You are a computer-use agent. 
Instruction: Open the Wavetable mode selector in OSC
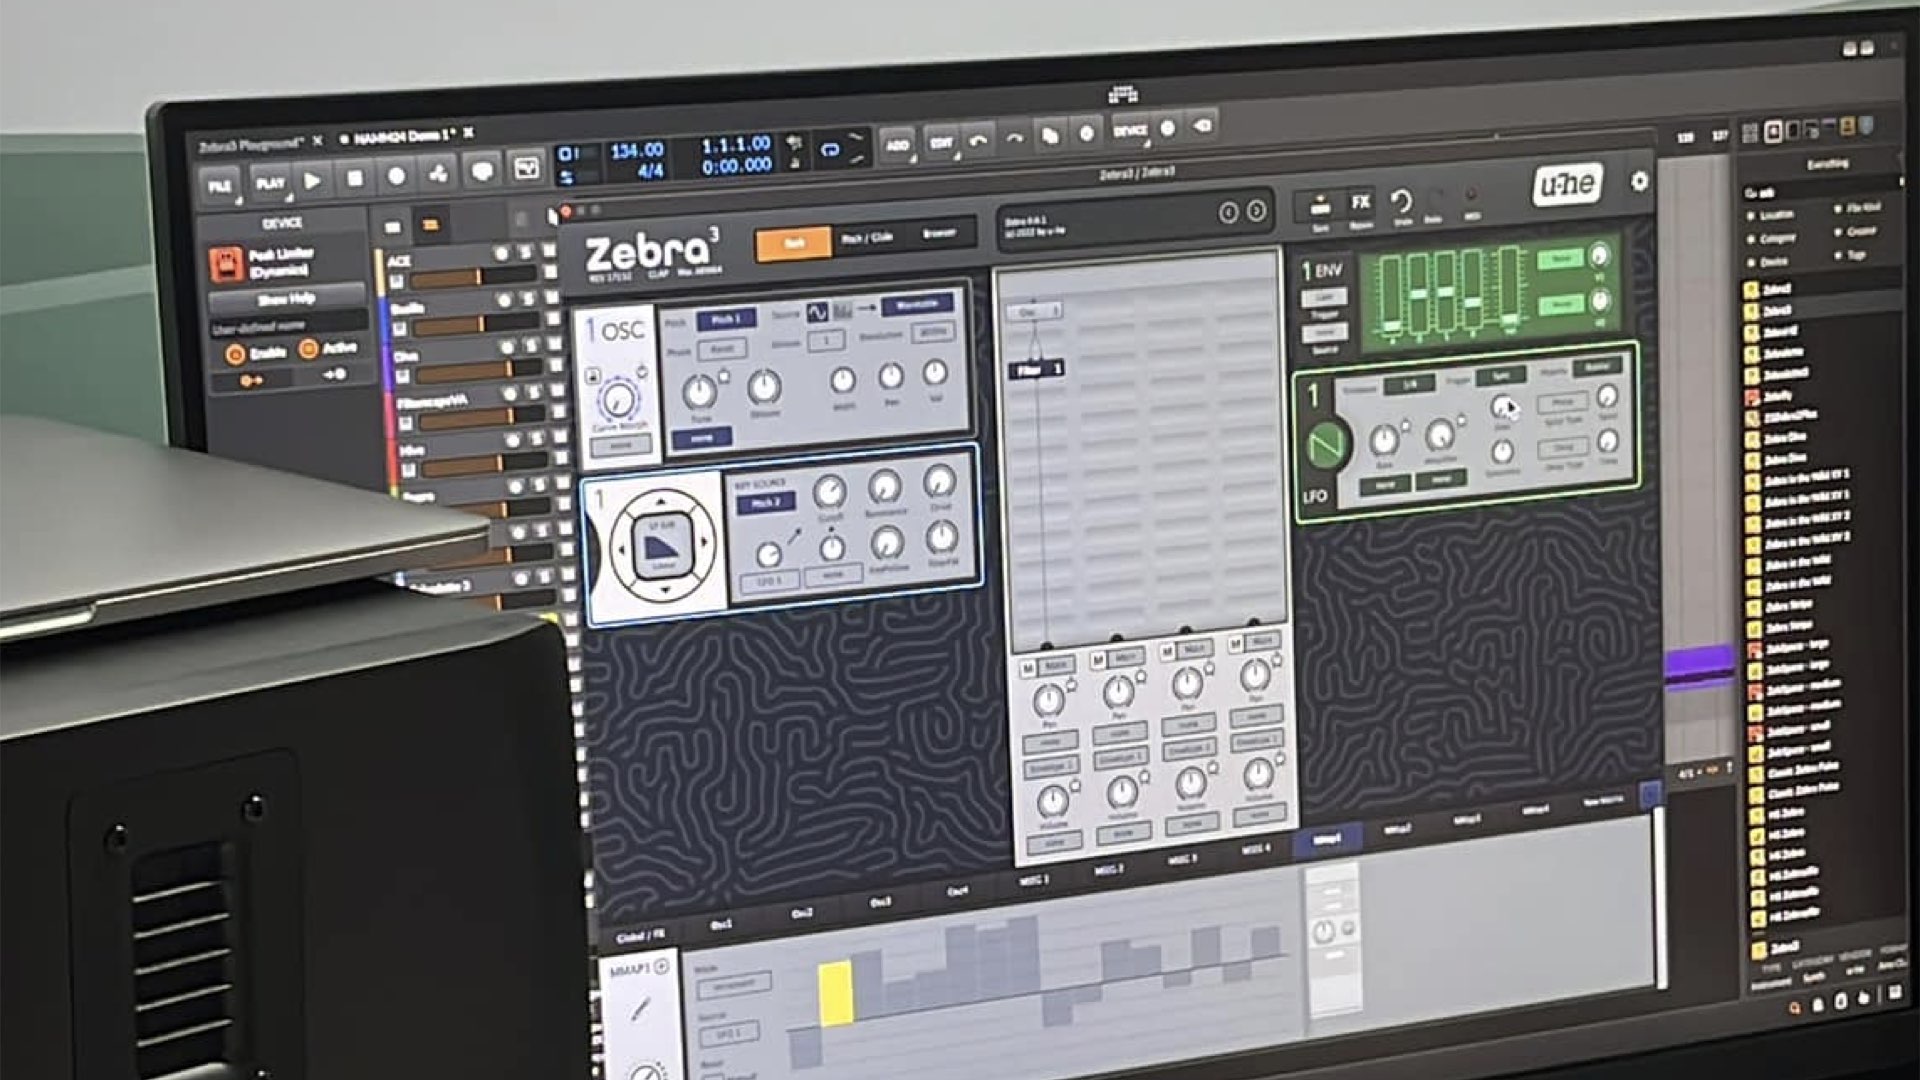[916, 304]
